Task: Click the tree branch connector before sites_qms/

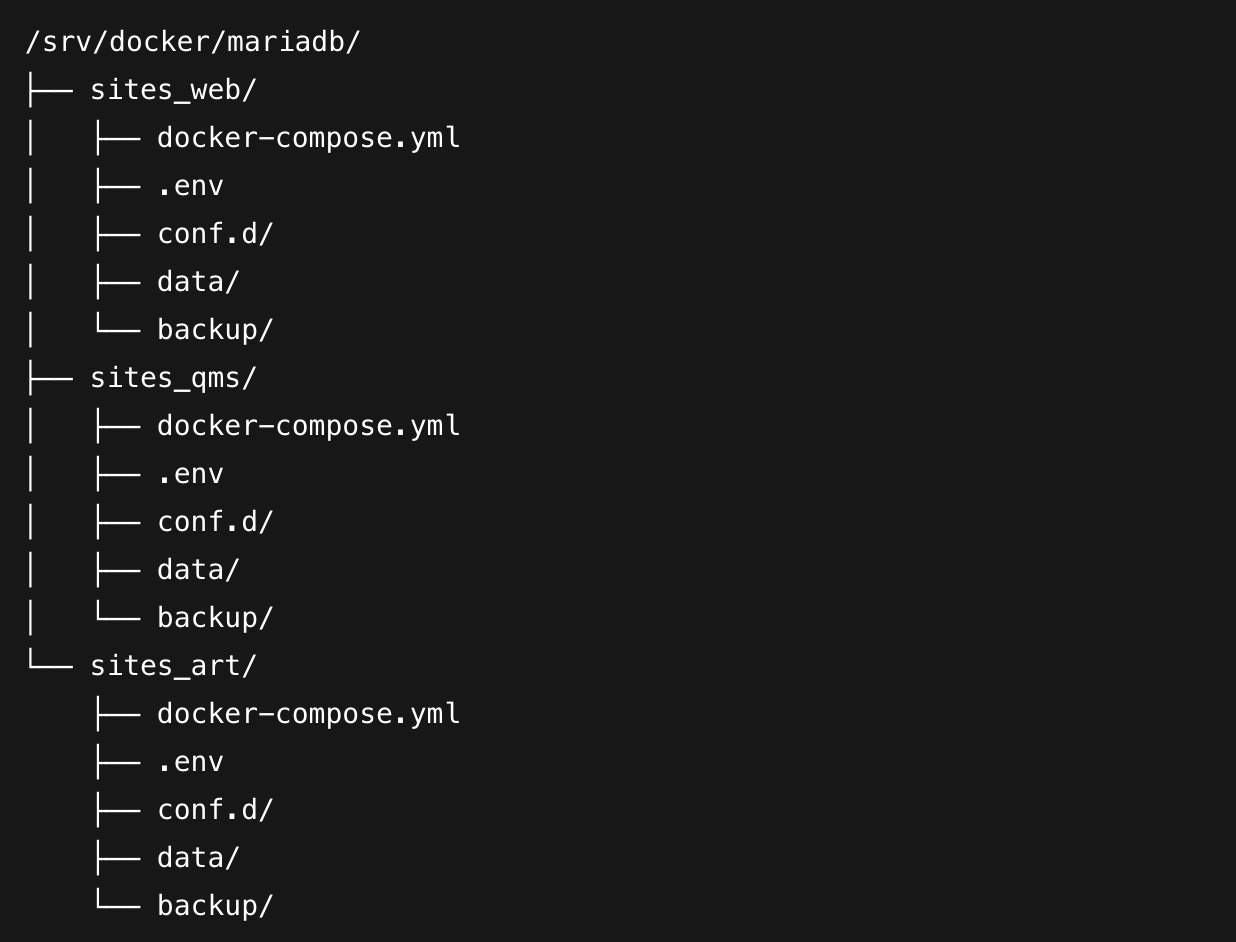Action: pyautogui.click(x=49, y=378)
